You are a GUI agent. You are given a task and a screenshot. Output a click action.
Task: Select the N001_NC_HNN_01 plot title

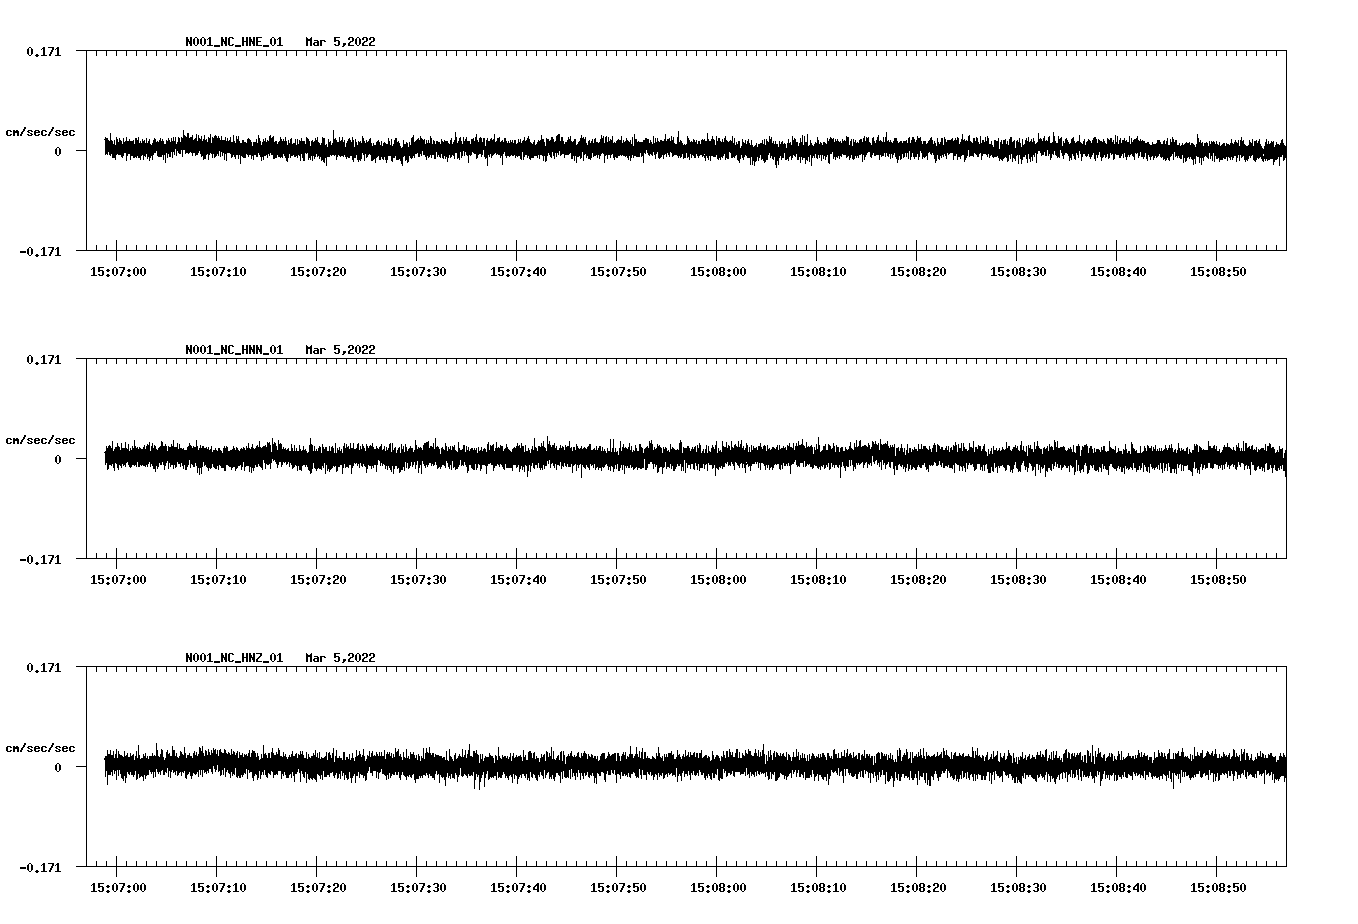coord(234,350)
